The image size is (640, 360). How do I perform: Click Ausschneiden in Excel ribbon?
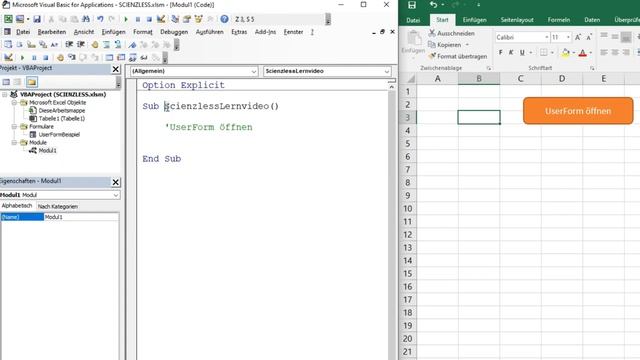click(x=451, y=33)
